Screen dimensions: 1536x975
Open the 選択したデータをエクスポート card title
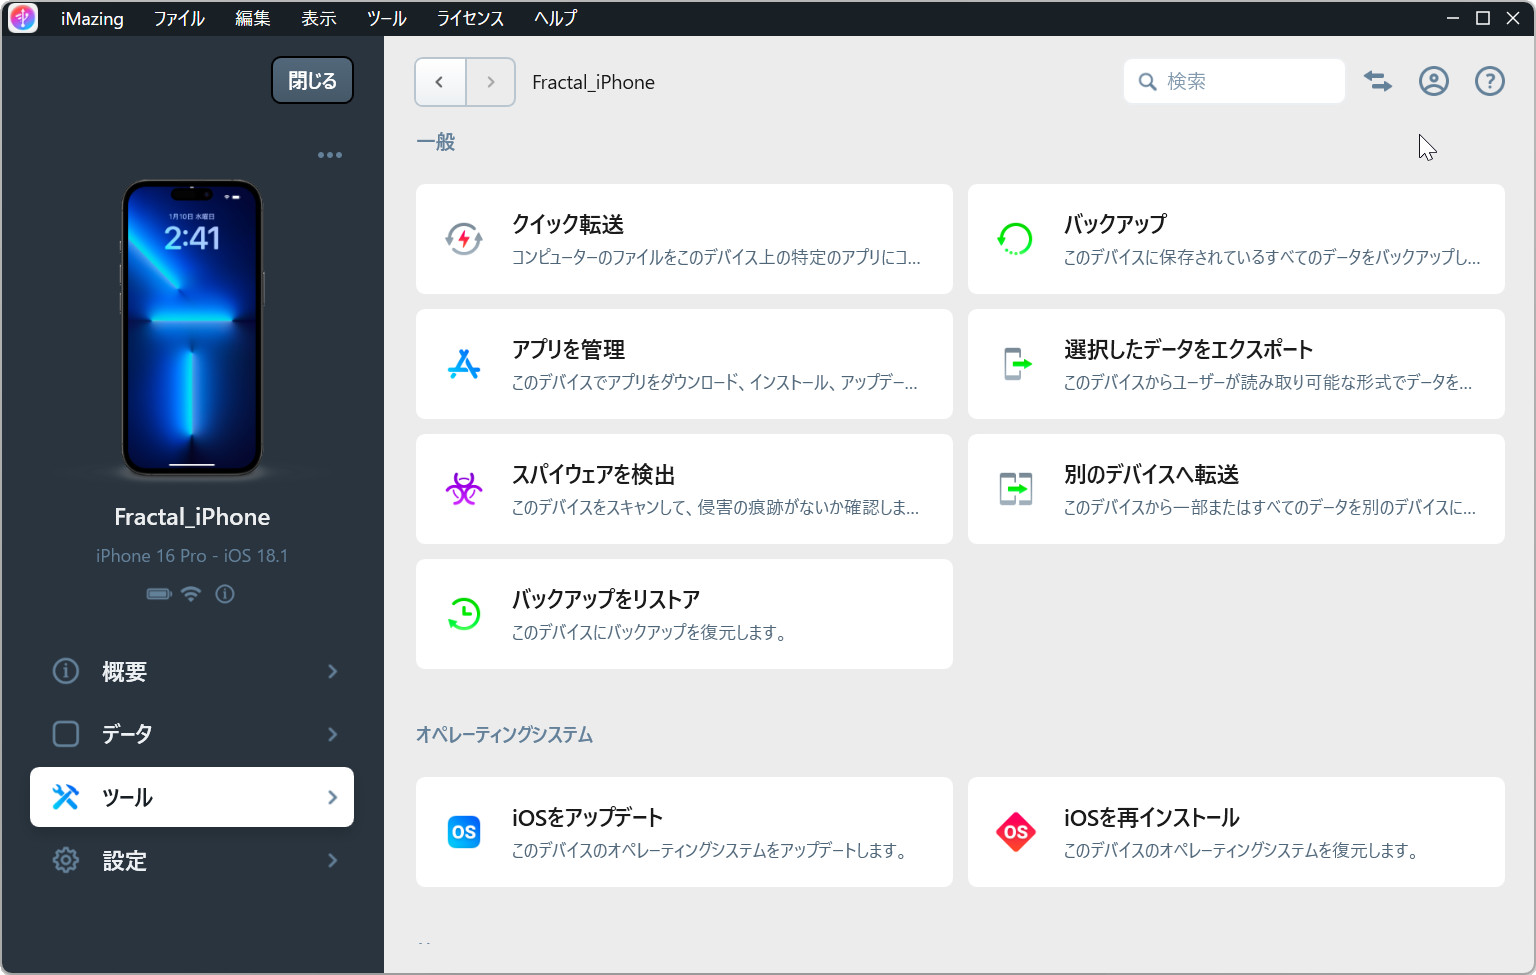point(1188,349)
